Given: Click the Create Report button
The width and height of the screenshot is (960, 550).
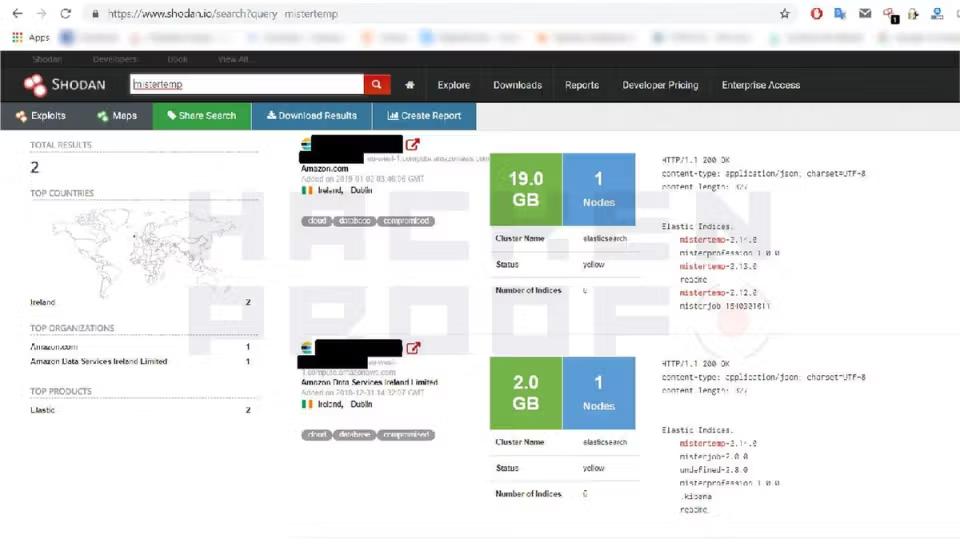Looking at the screenshot, I should click(x=424, y=116).
